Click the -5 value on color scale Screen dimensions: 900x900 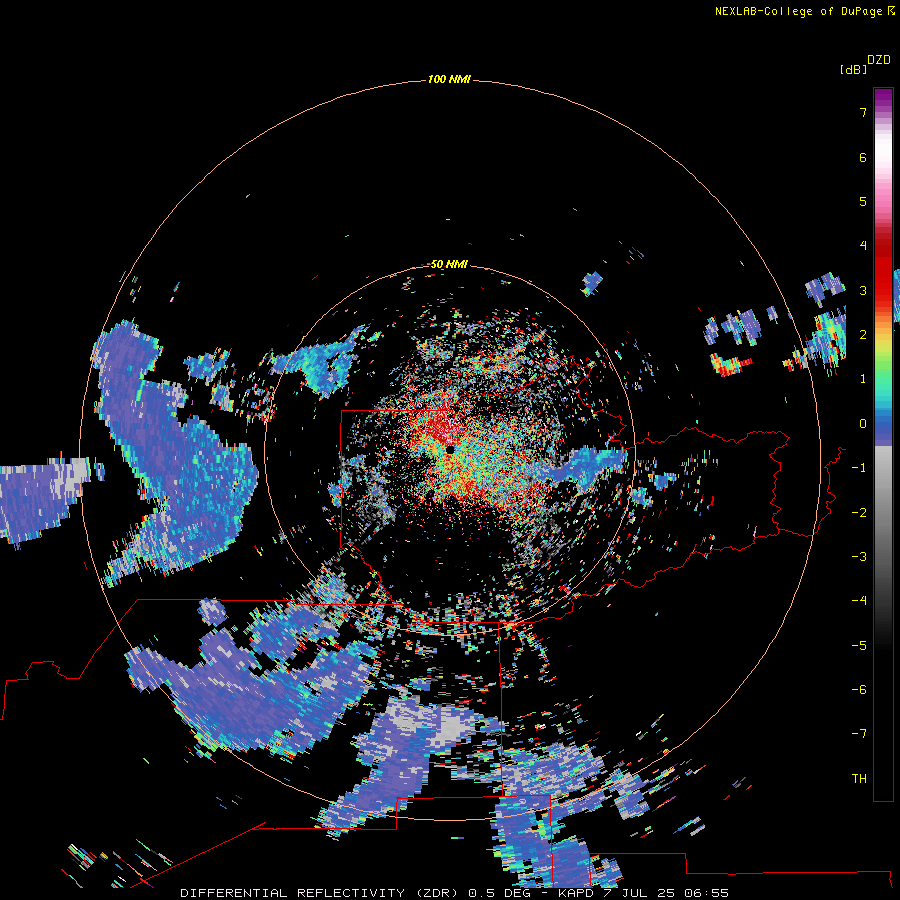[859, 646]
